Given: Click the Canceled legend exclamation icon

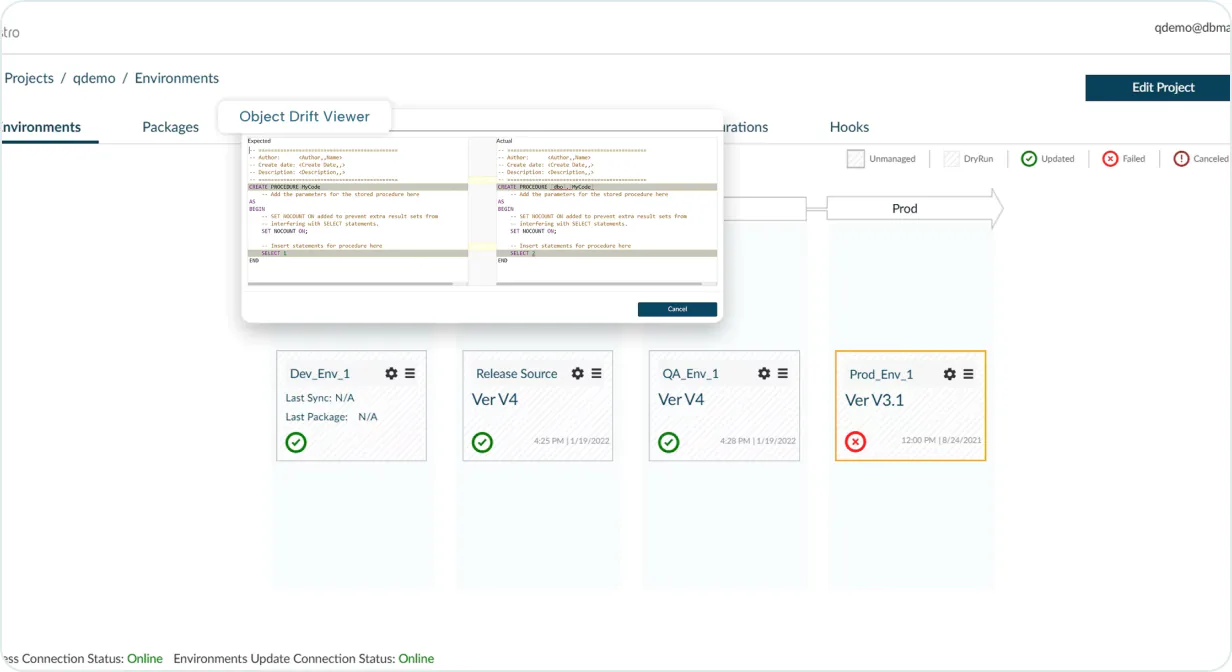Looking at the screenshot, I should pyautogui.click(x=1182, y=159).
